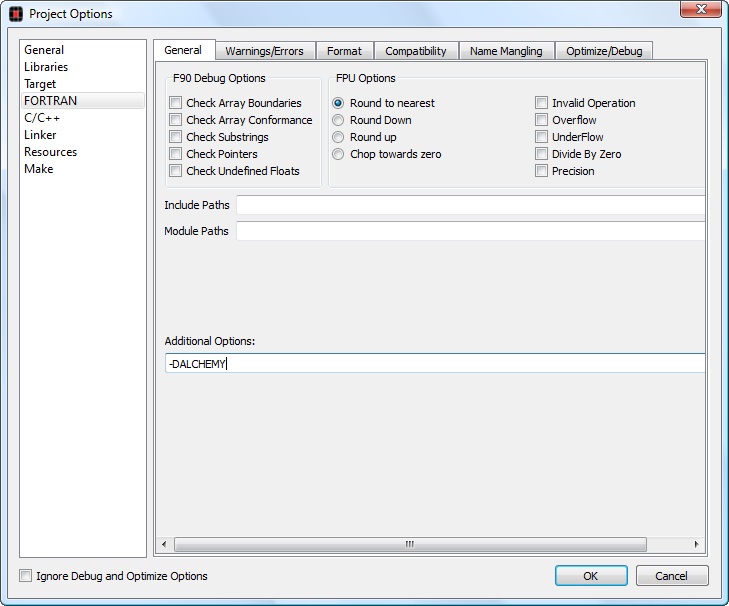Viewport: 729px width, 606px height.
Task: Click the scroll left arrow
Action: click(x=164, y=544)
